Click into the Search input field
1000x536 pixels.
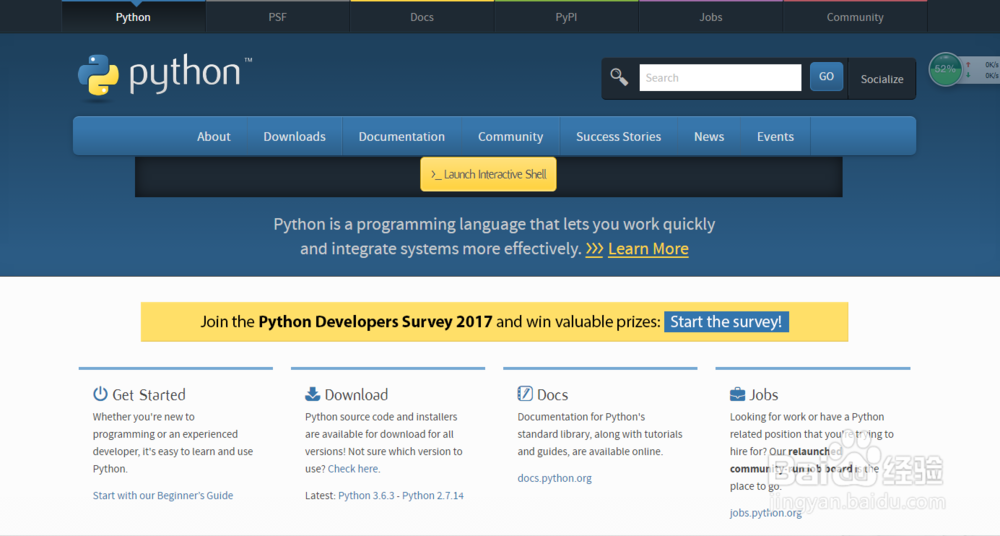pyautogui.click(x=721, y=78)
